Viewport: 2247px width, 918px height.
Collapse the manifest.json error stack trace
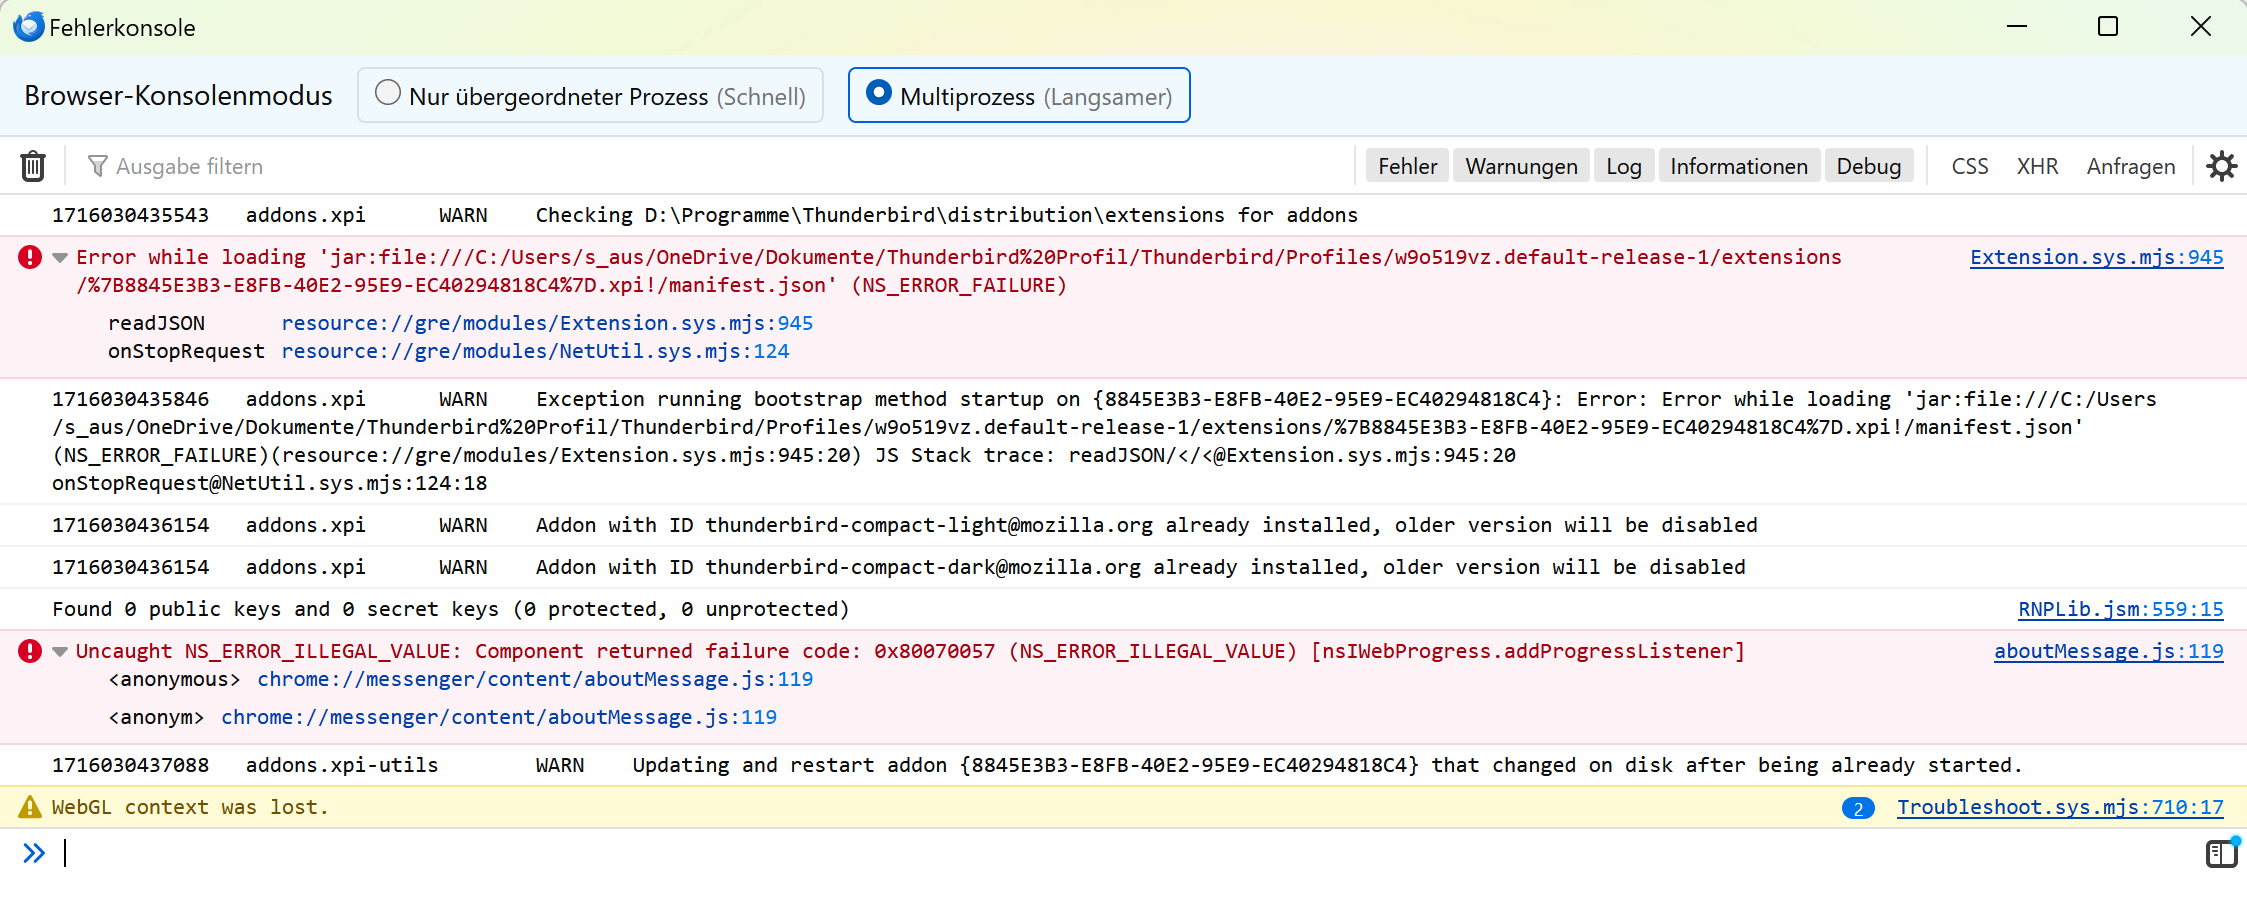[x=60, y=258]
